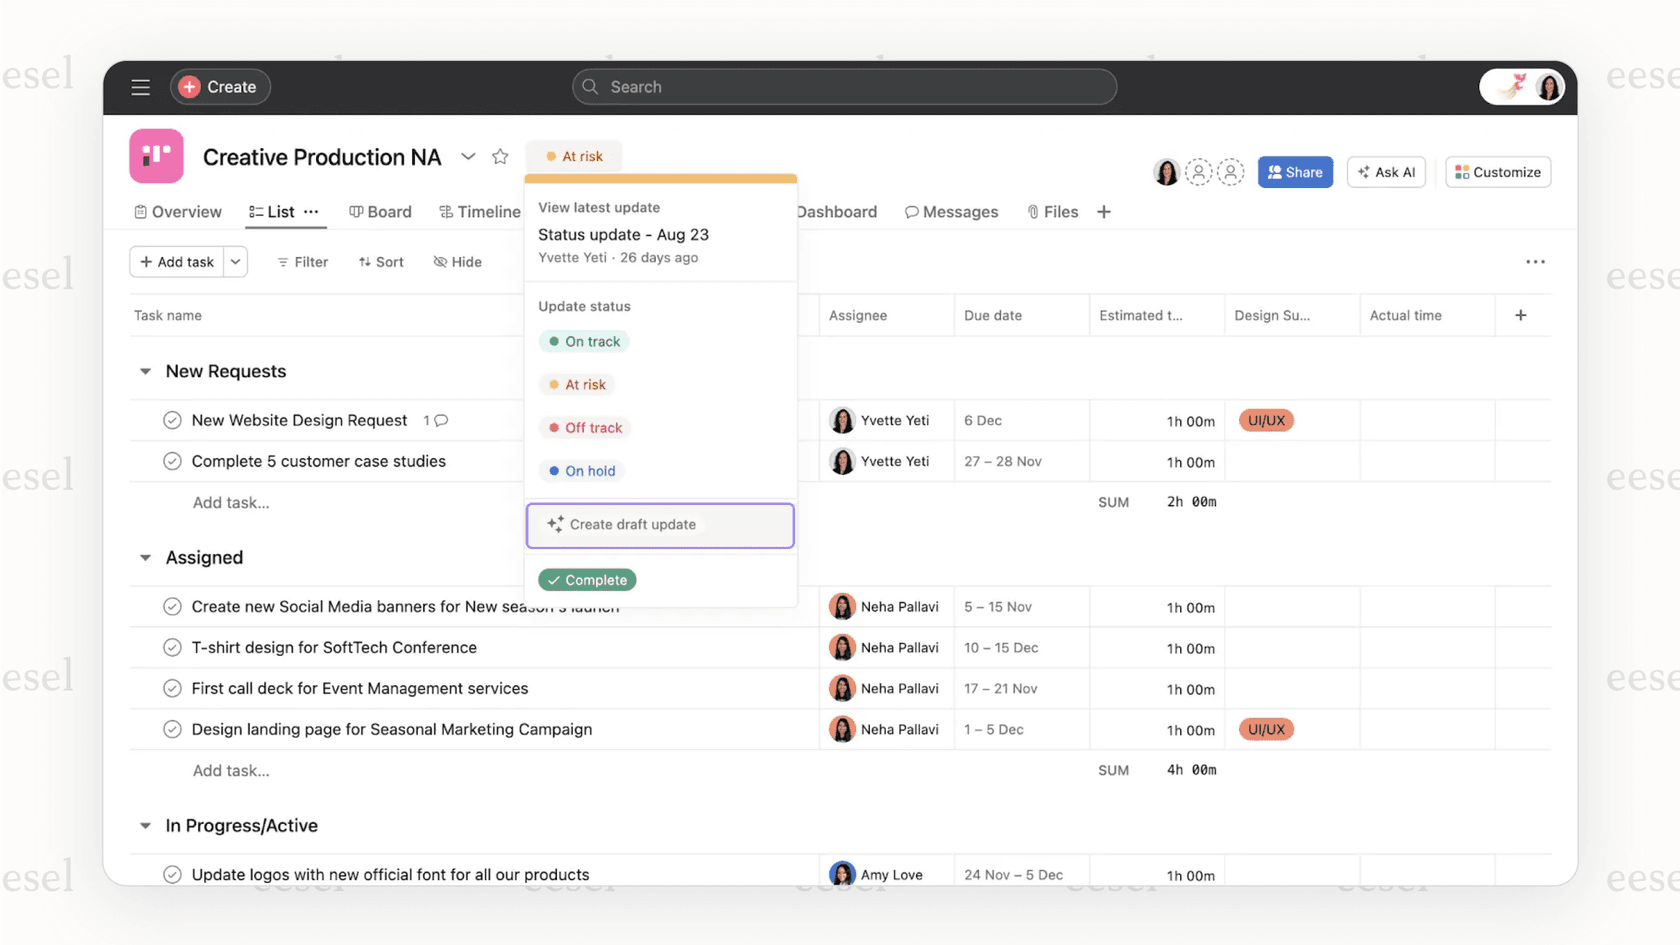Open the Filter panel
The width and height of the screenshot is (1680, 945).
pyautogui.click(x=302, y=261)
